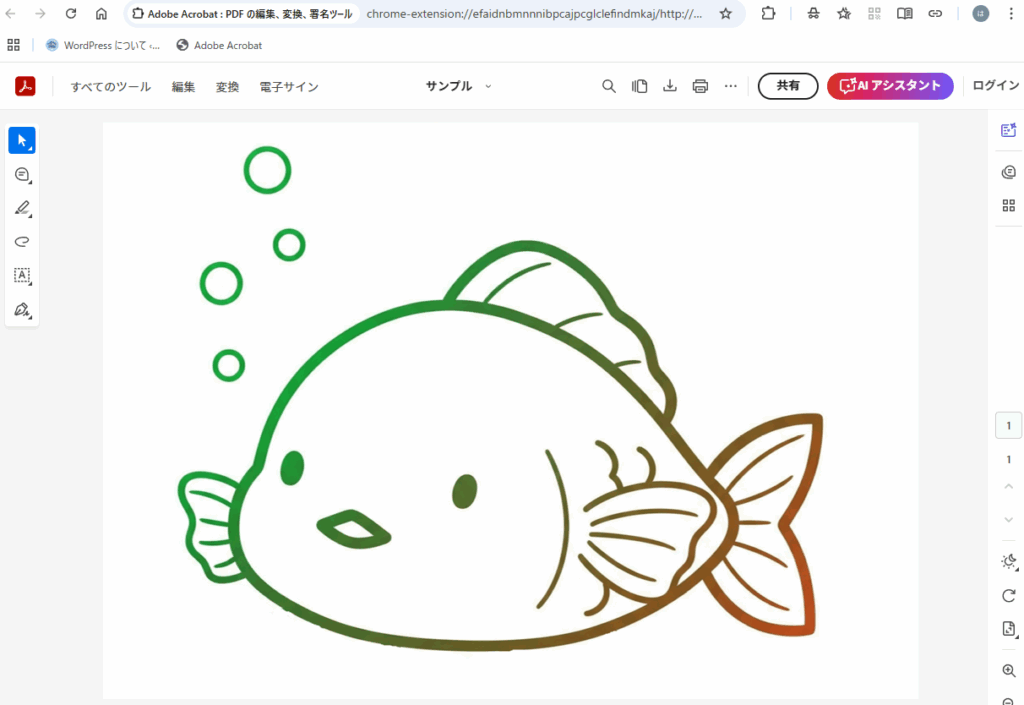Viewport: 1024px width, 705px height.
Task: Launch the AI アシスタント button
Action: (890, 86)
